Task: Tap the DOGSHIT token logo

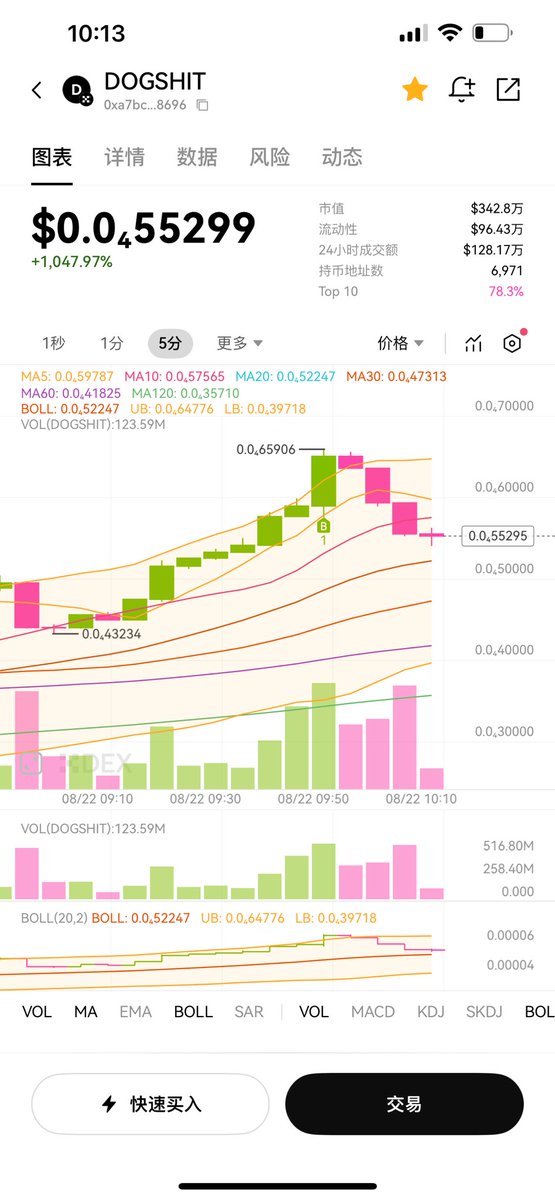Action: click(78, 90)
